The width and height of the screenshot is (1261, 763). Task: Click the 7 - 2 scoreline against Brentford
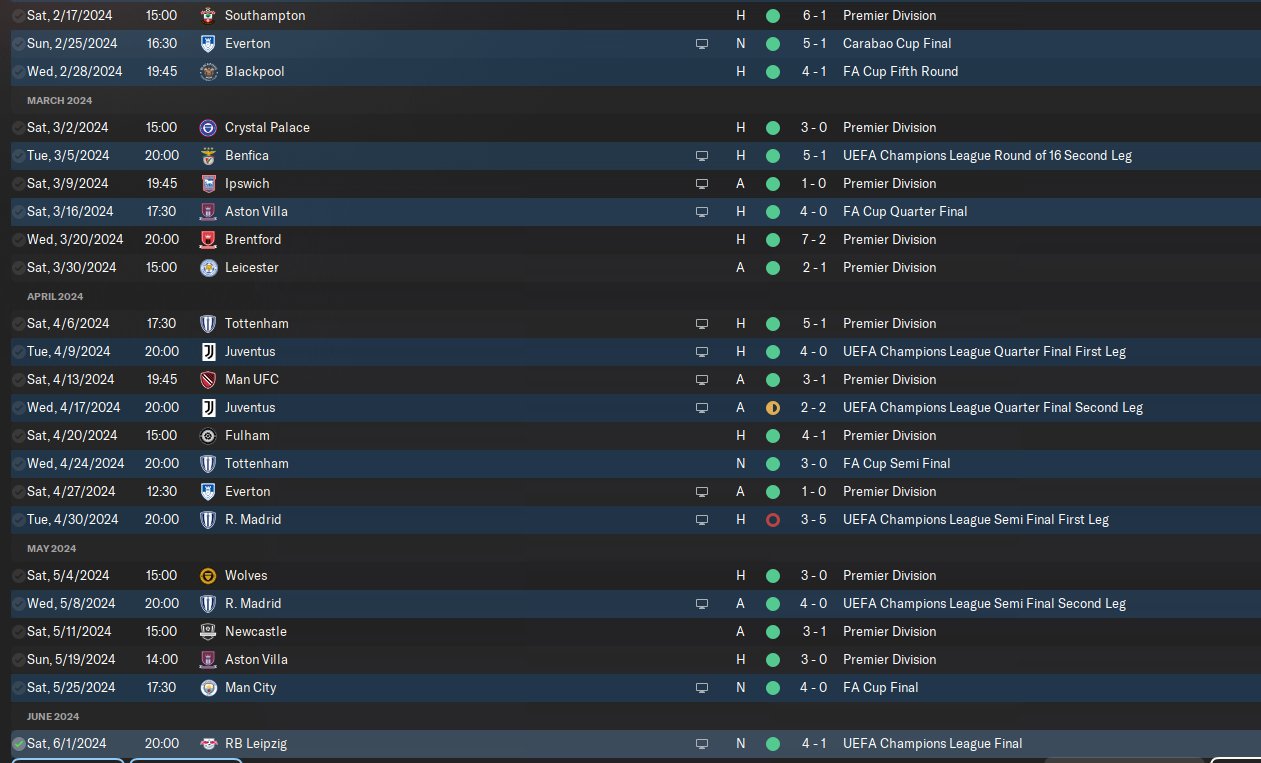click(x=812, y=240)
